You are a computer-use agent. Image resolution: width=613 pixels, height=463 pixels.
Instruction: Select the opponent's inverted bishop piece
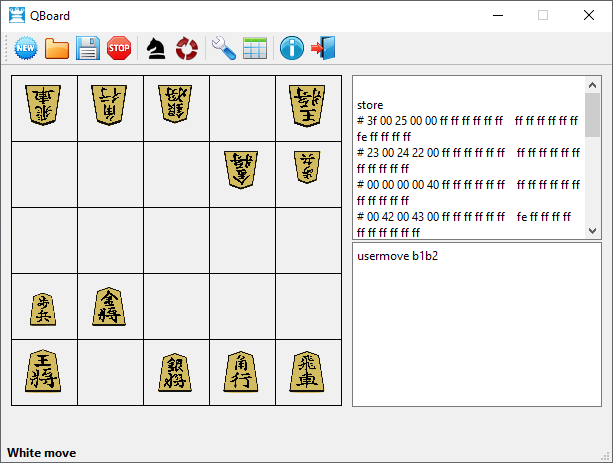(109, 105)
